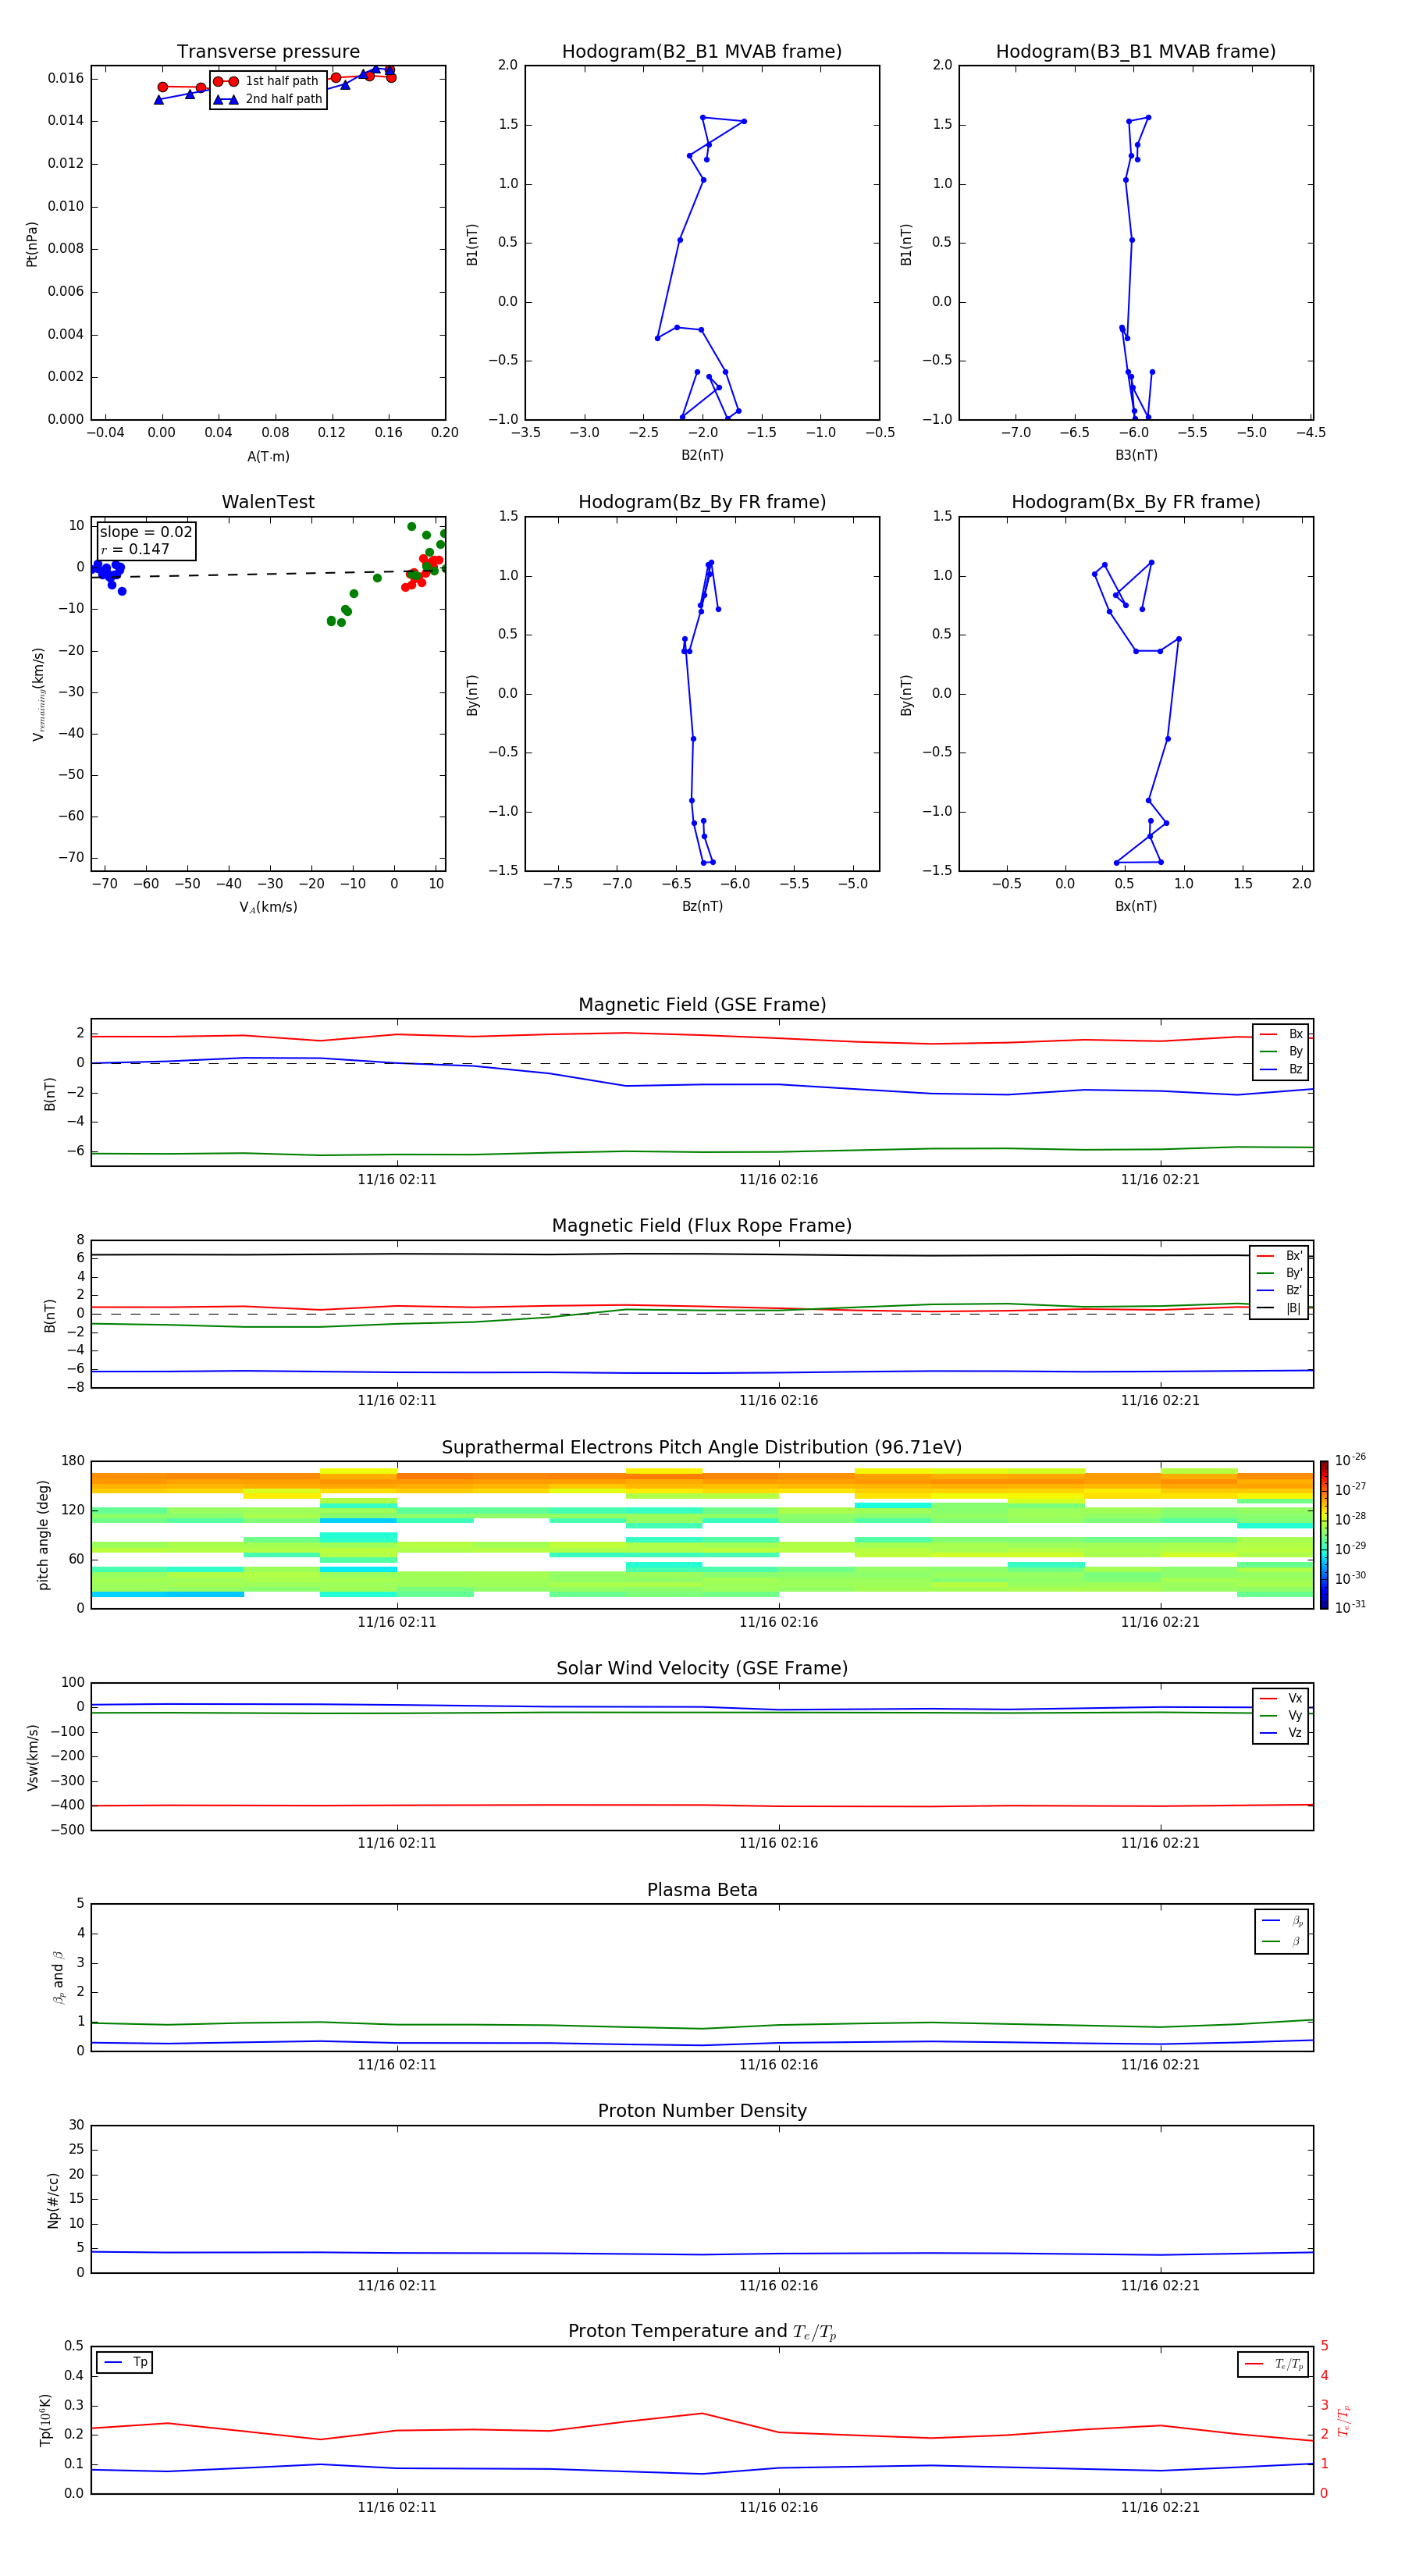The width and height of the screenshot is (1405, 2576).
Task: Click the 'Vx' entry in velocity legend
Action: point(1281,1698)
